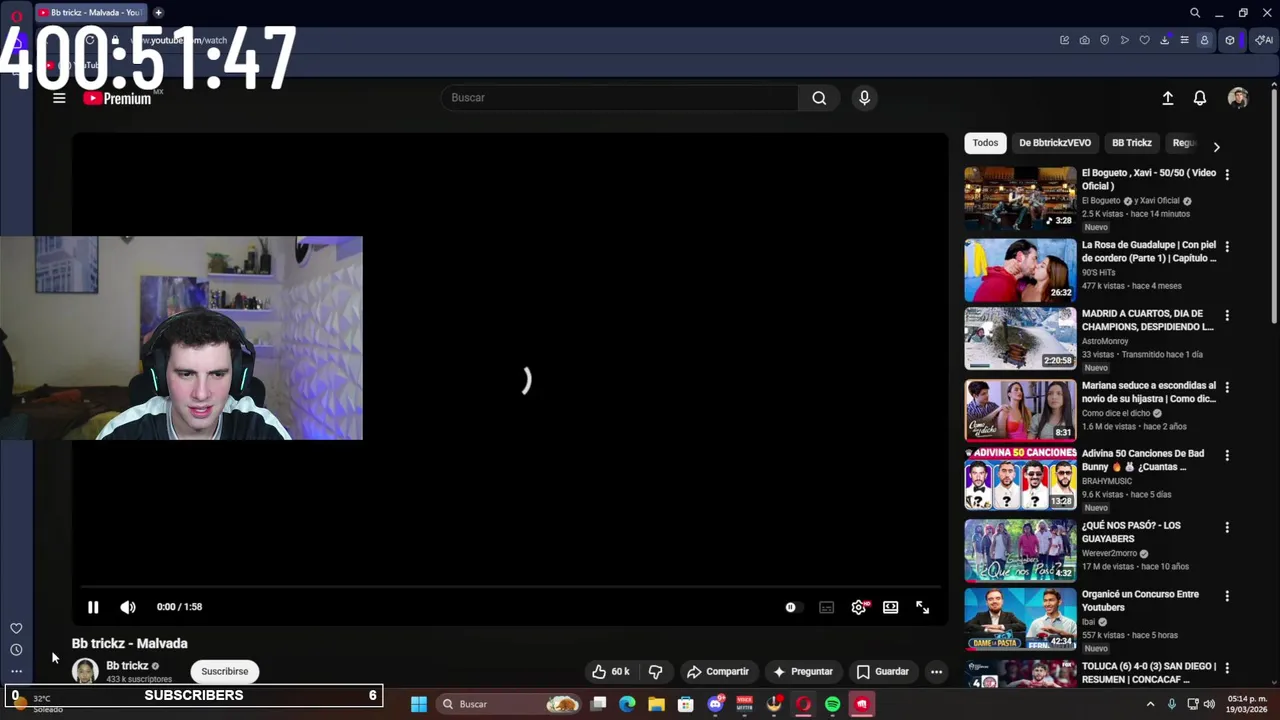
Task: Open File Explorer from the taskbar
Action: (656, 704)
